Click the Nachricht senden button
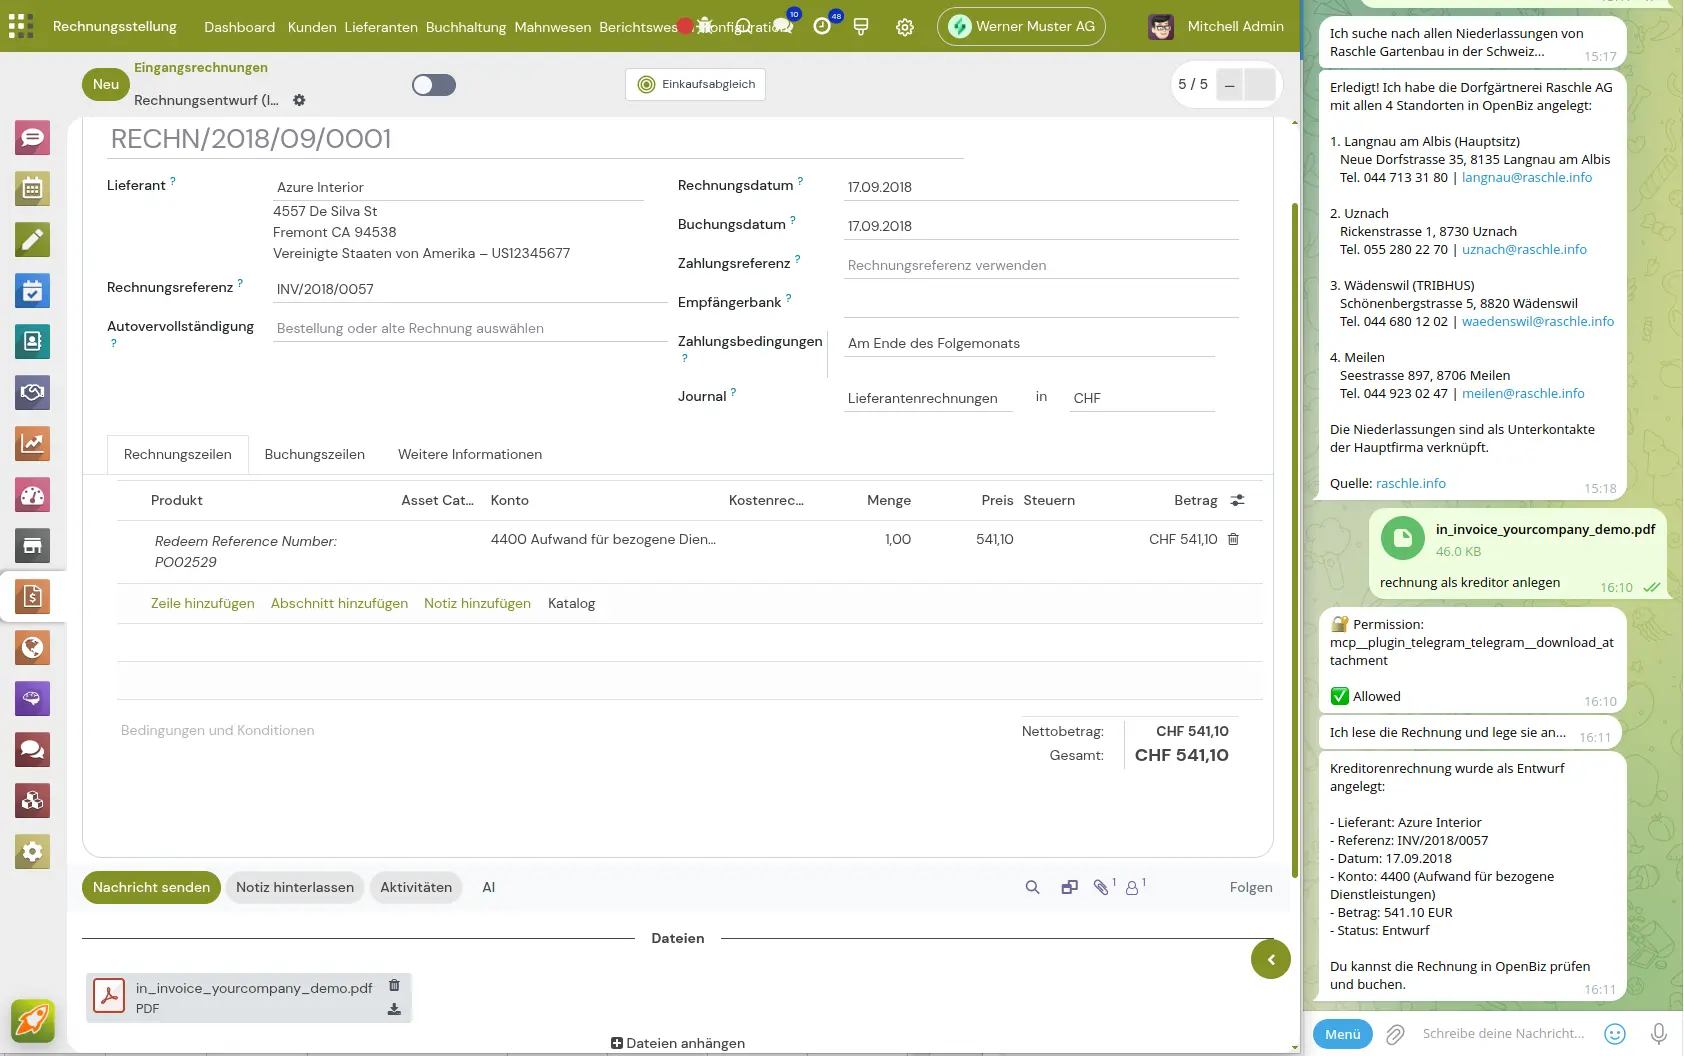Image resolution: width=1684 pixels, height=1056 pixels. 151,887
